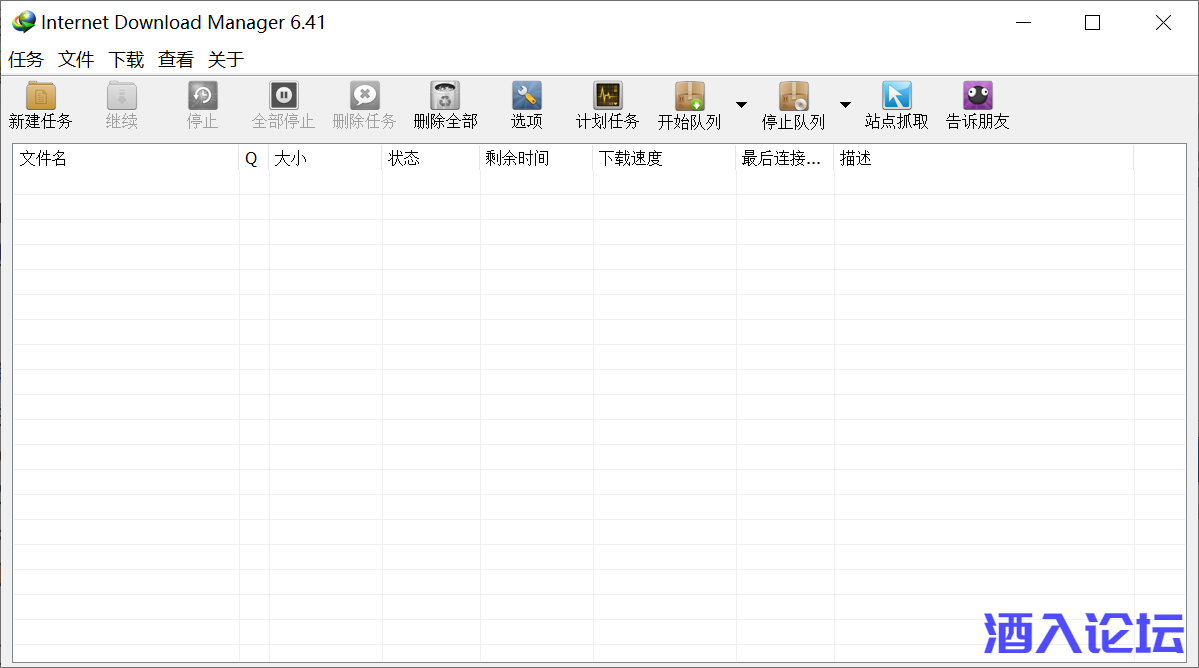The width and height of the screenshot is (1199, 668).
Task: Open the 下载 (Downloads) menu
Action: click(126, 60)
